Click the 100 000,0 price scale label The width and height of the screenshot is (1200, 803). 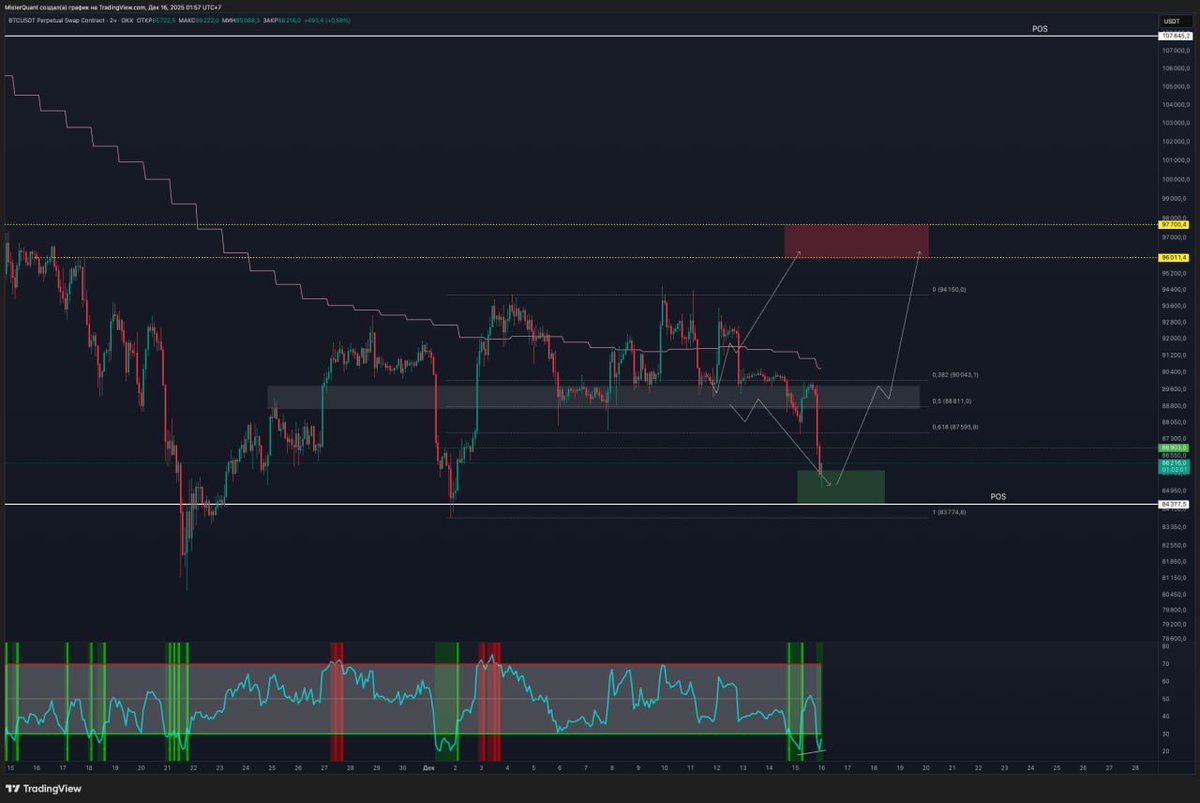coord(1175,180)
